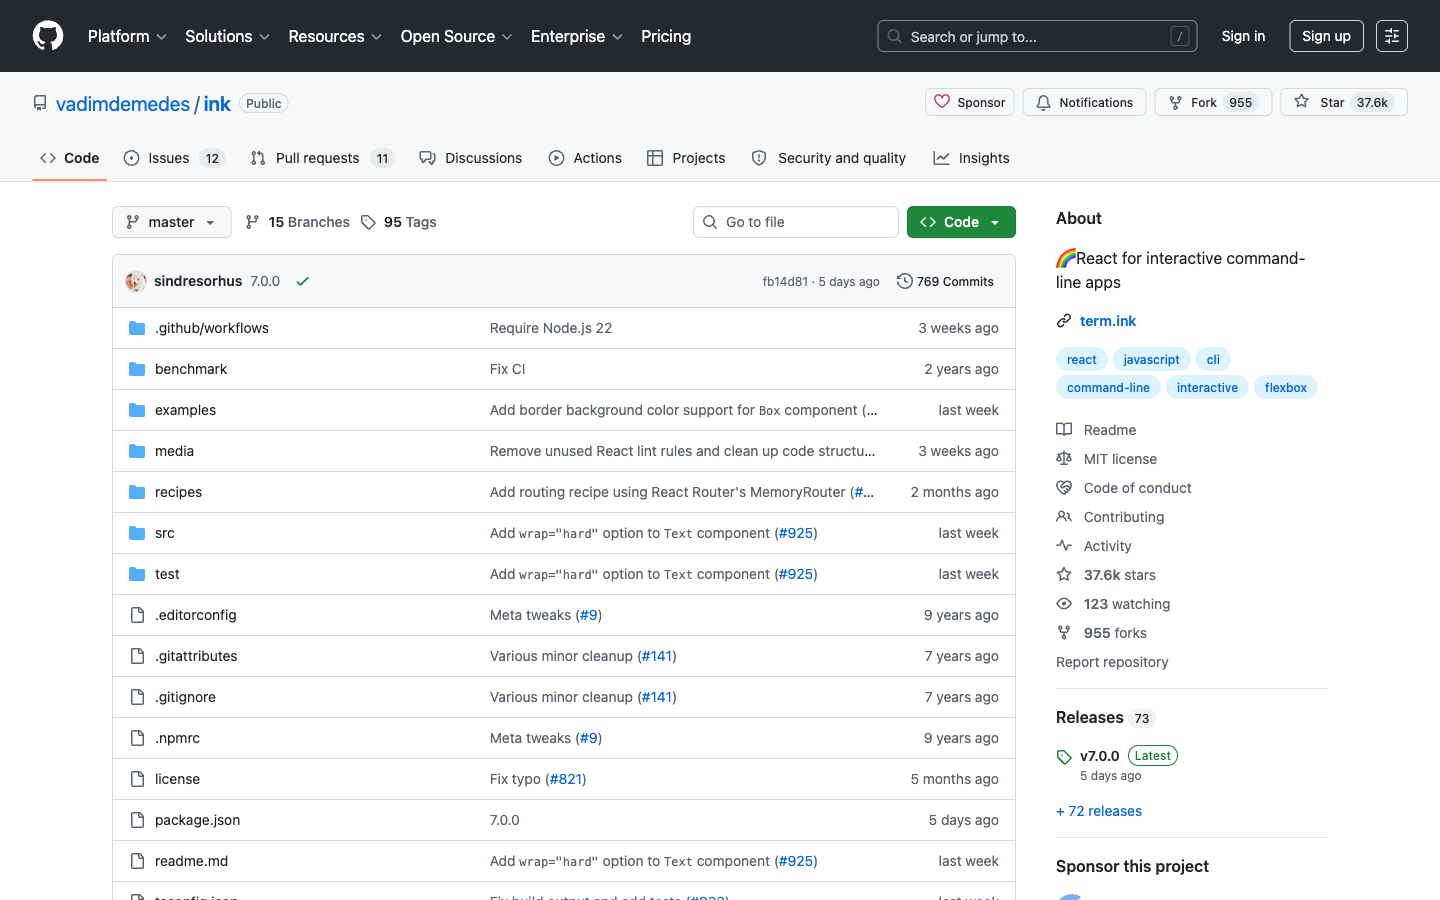Expand the Platform navigation menu
Image resolution: width=1440 pixels, height=900 pixels.
127,36
